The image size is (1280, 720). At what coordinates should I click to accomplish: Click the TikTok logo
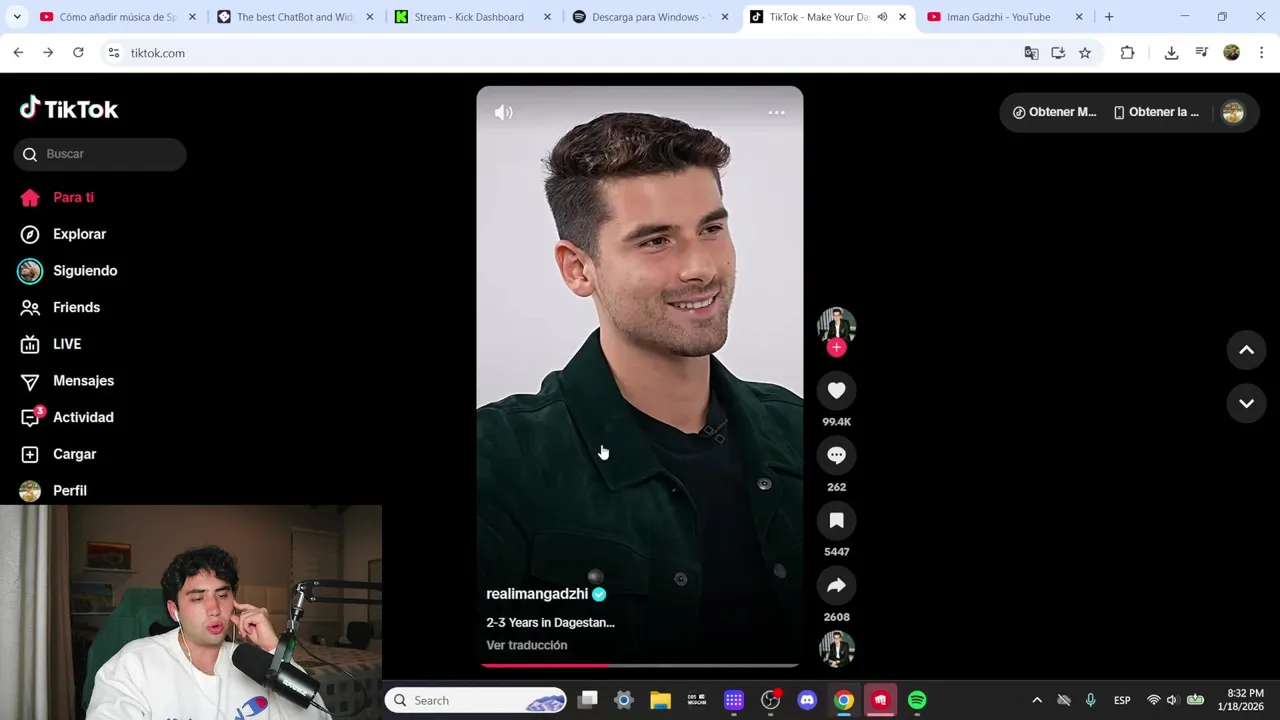(x=69, y=109)
